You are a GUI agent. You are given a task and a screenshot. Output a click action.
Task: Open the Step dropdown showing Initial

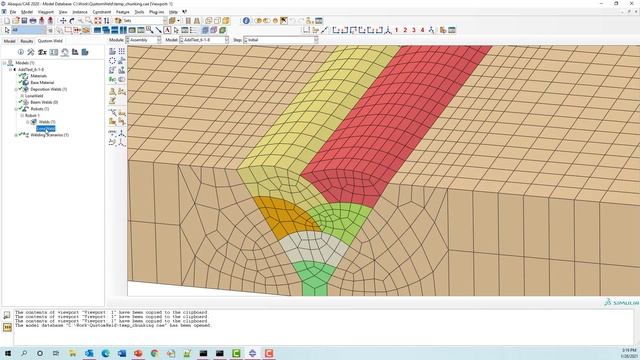point(280,40)
